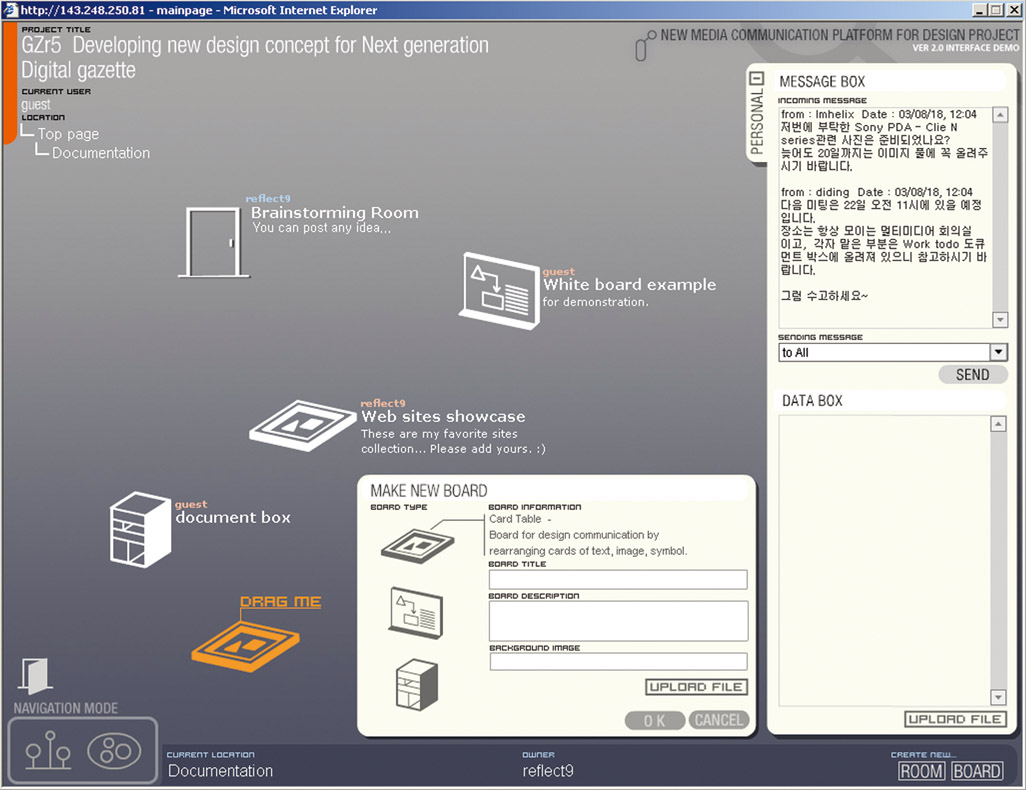
Task: Select whiteboard board type icon
Action: click(x=415, y=611)
